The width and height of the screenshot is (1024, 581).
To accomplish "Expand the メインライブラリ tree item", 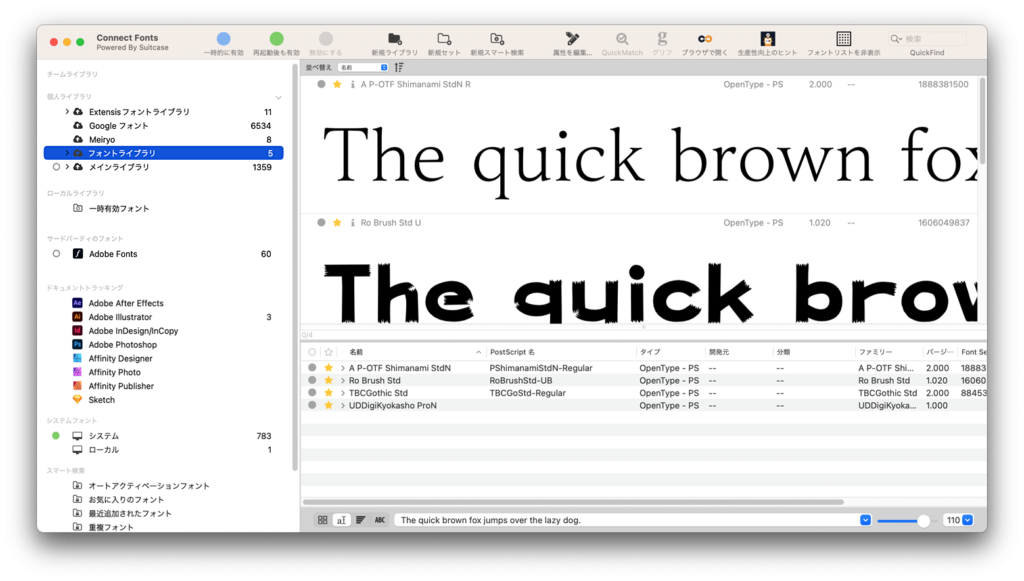I will coord(67,167).
